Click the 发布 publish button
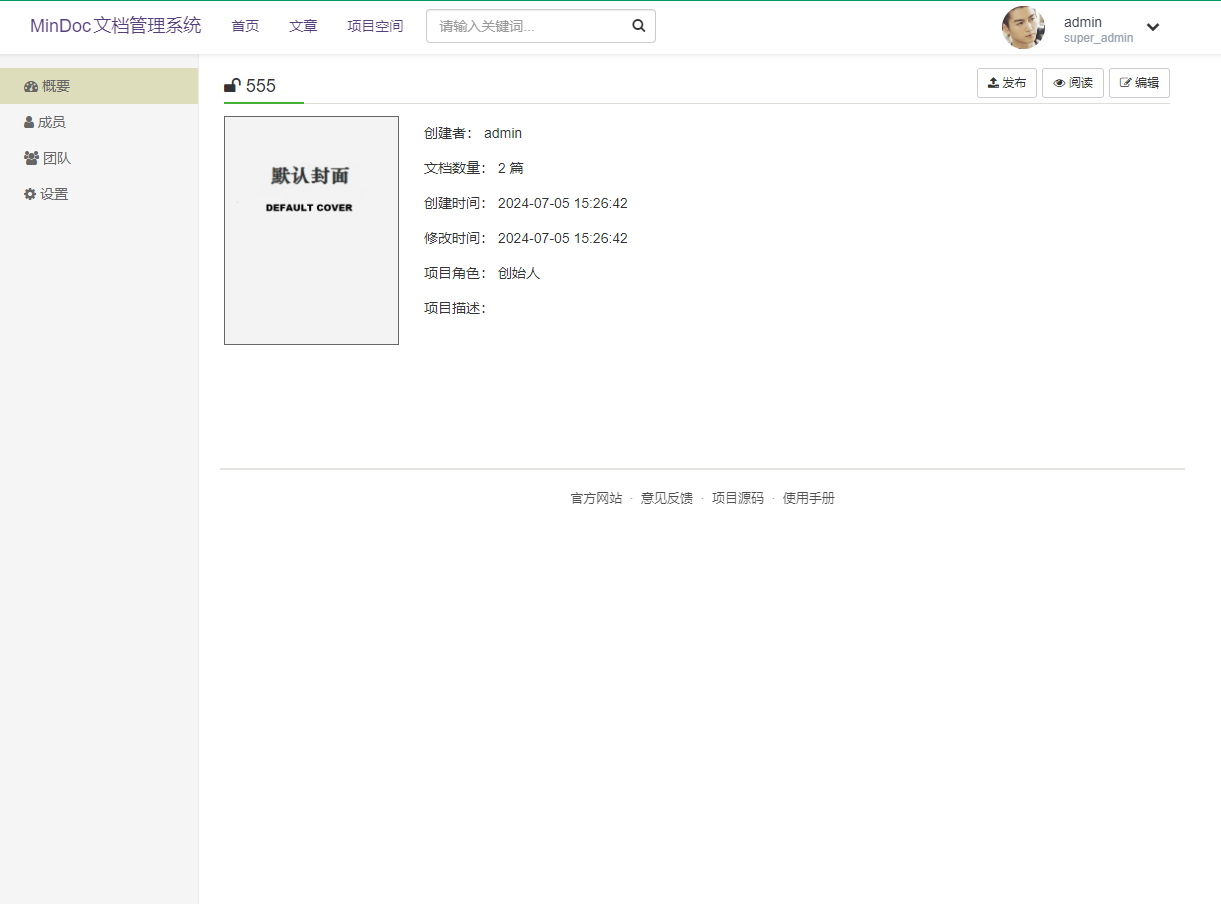Screen dimensions: 1221x904 (x=1007, y=83)
